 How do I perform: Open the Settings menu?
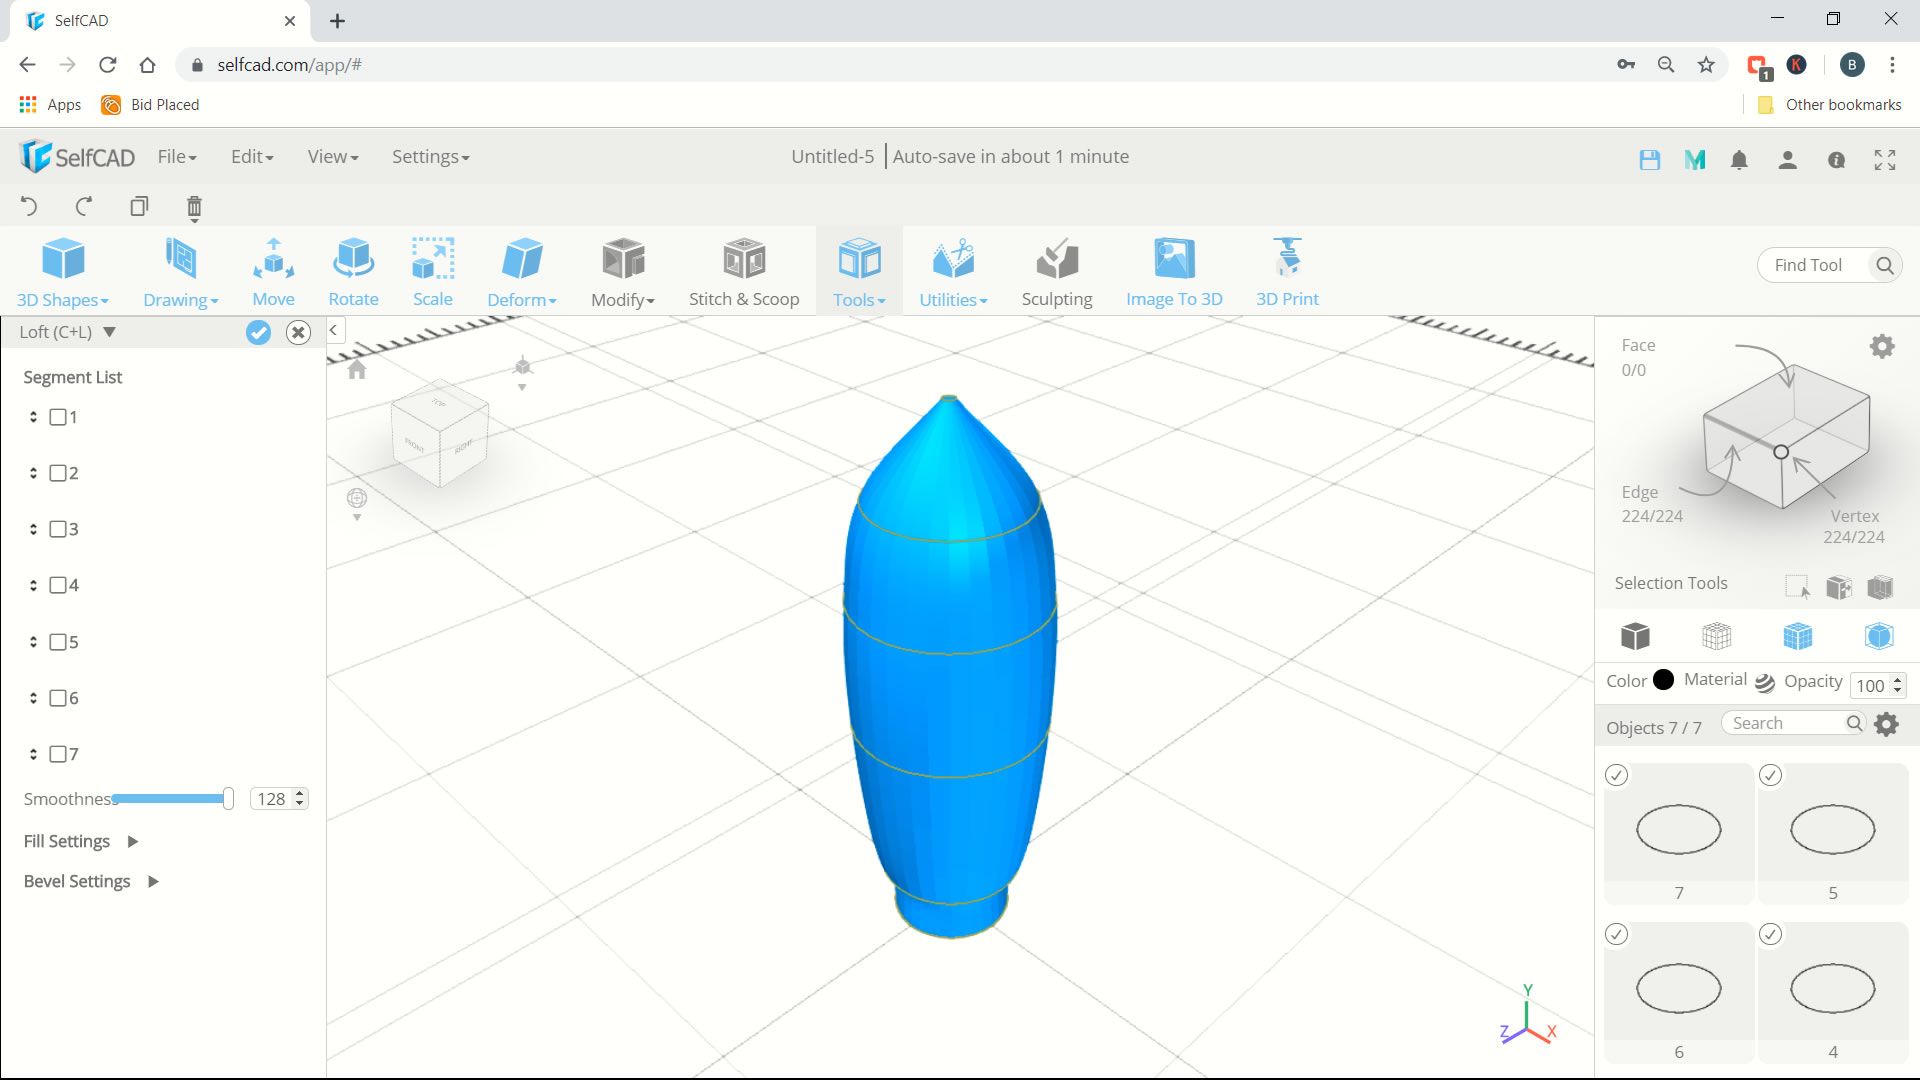(430, 156)
